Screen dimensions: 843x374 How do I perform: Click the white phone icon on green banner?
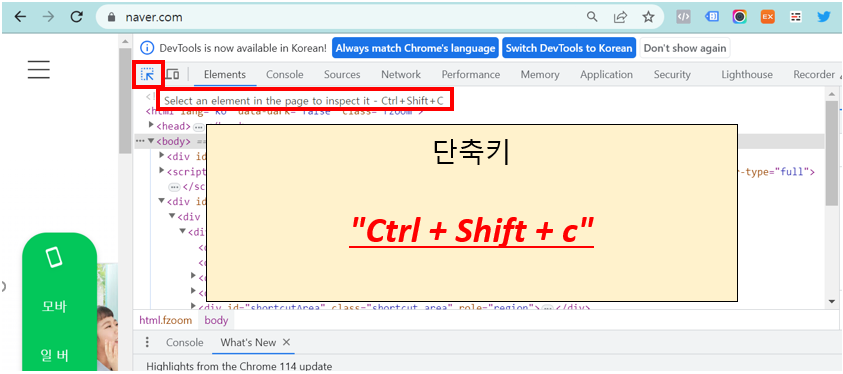[54, 256]
